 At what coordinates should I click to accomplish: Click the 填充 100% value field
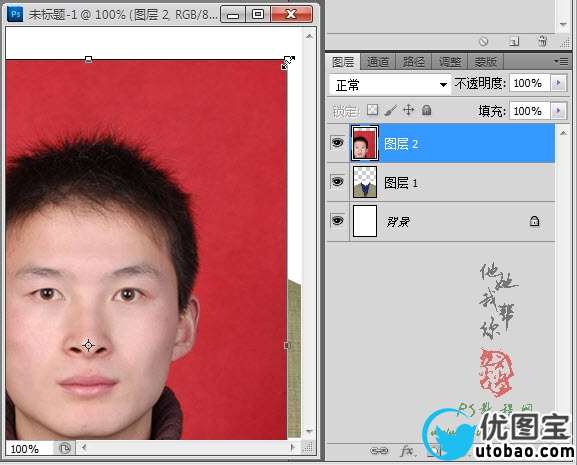tap(530, 111)
